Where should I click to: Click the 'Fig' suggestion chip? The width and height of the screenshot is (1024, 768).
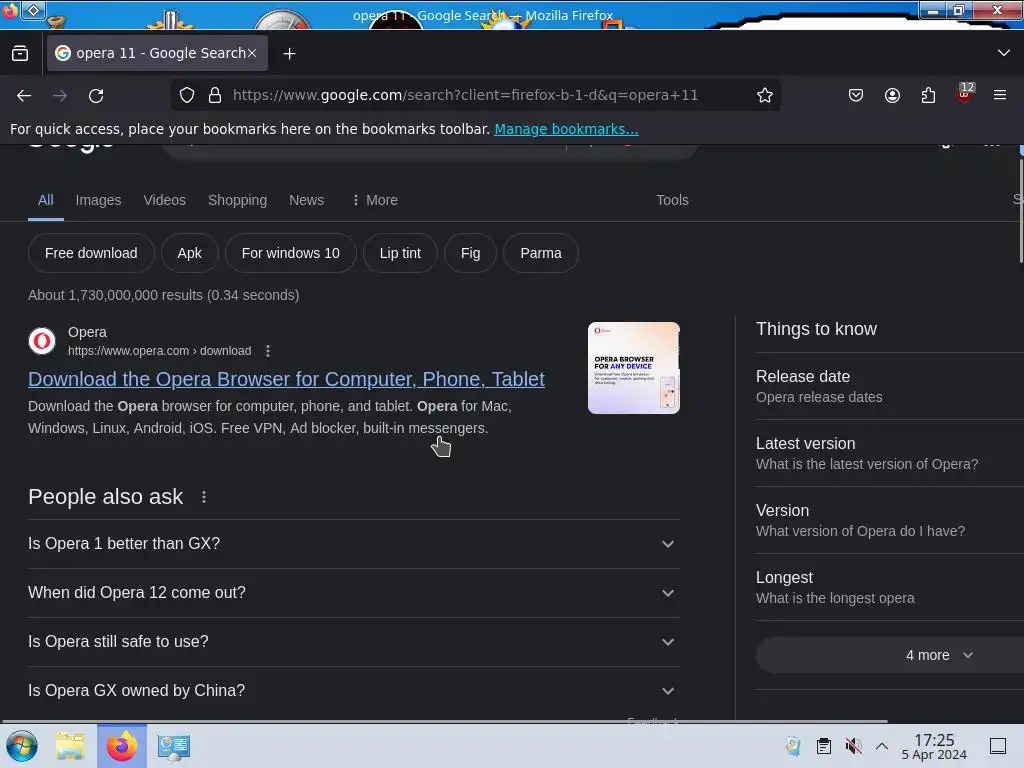pyautogui.click(x=470, y=253)
